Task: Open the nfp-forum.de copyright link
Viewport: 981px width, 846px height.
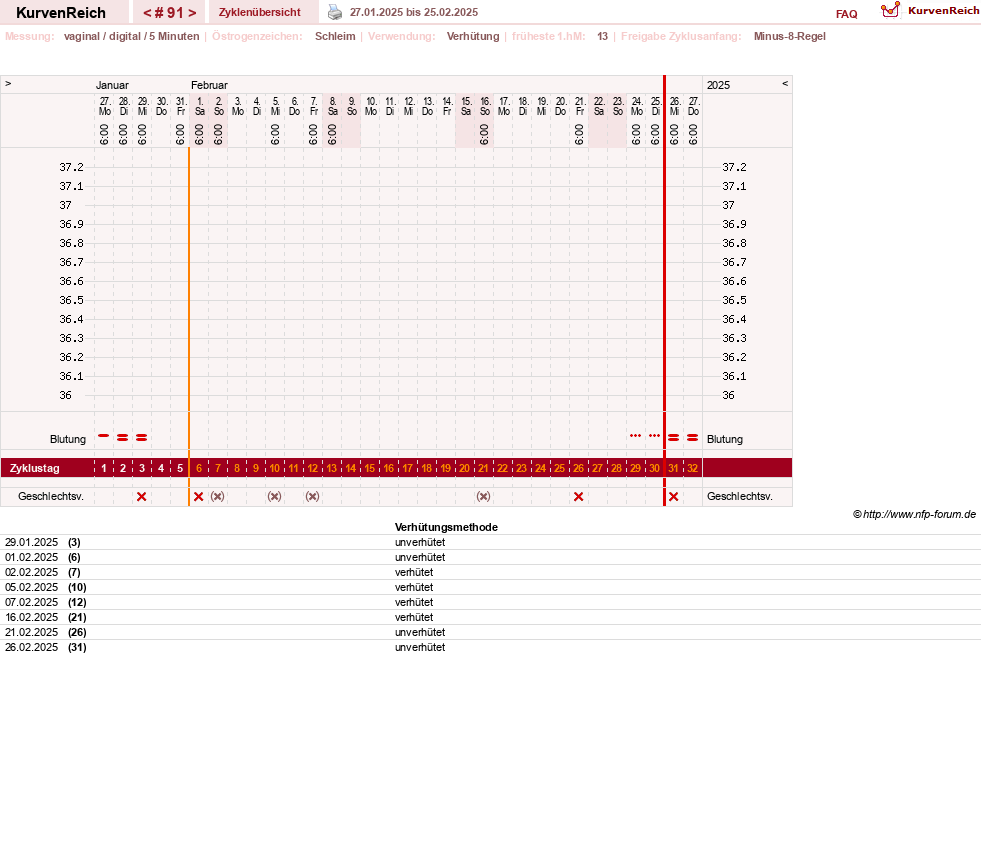Action: [914, 514]
